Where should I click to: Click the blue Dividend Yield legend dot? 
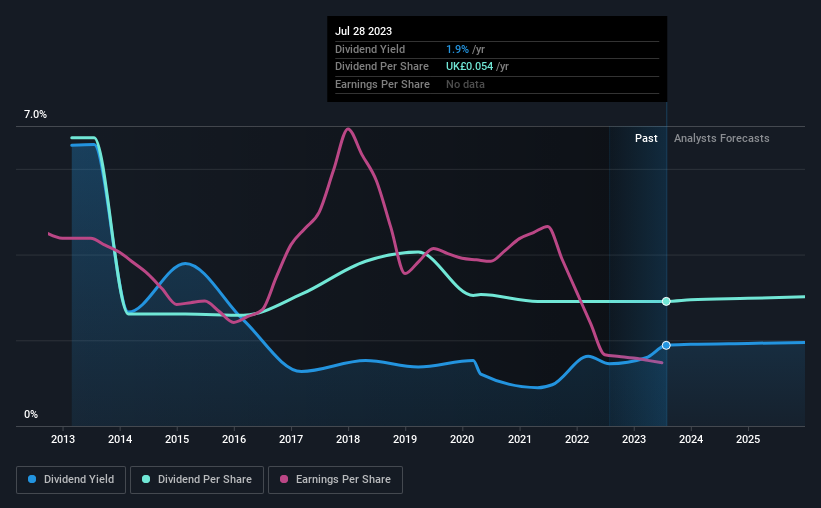click(32, 479)
